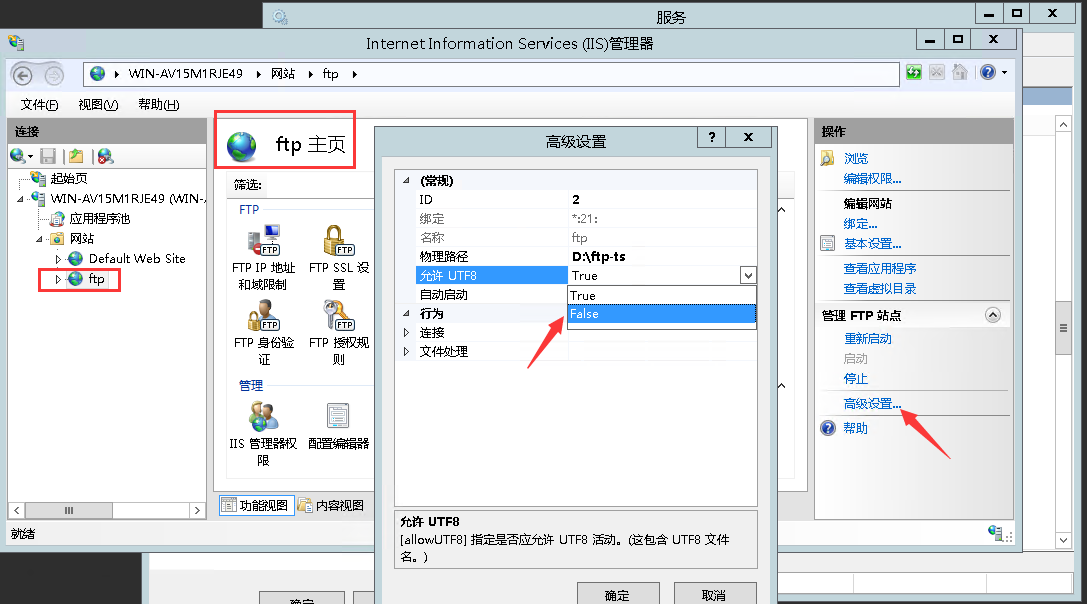Image resolution: width=1087 pixels, height=604 pixels.
Task: Select the Default Web Site tree node
Action: tap(137, 259)
